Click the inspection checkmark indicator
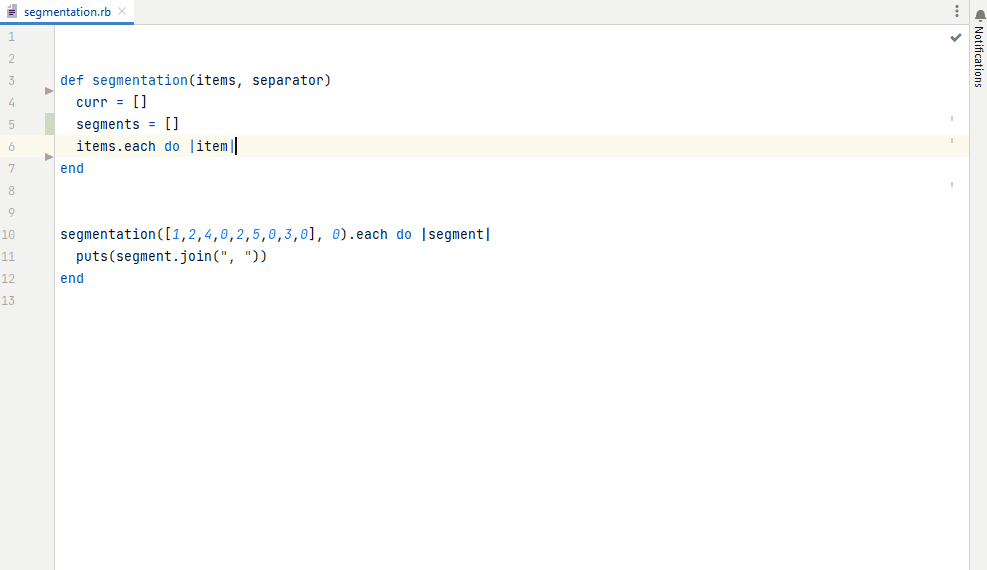987x570 pixels. (956, 38)
